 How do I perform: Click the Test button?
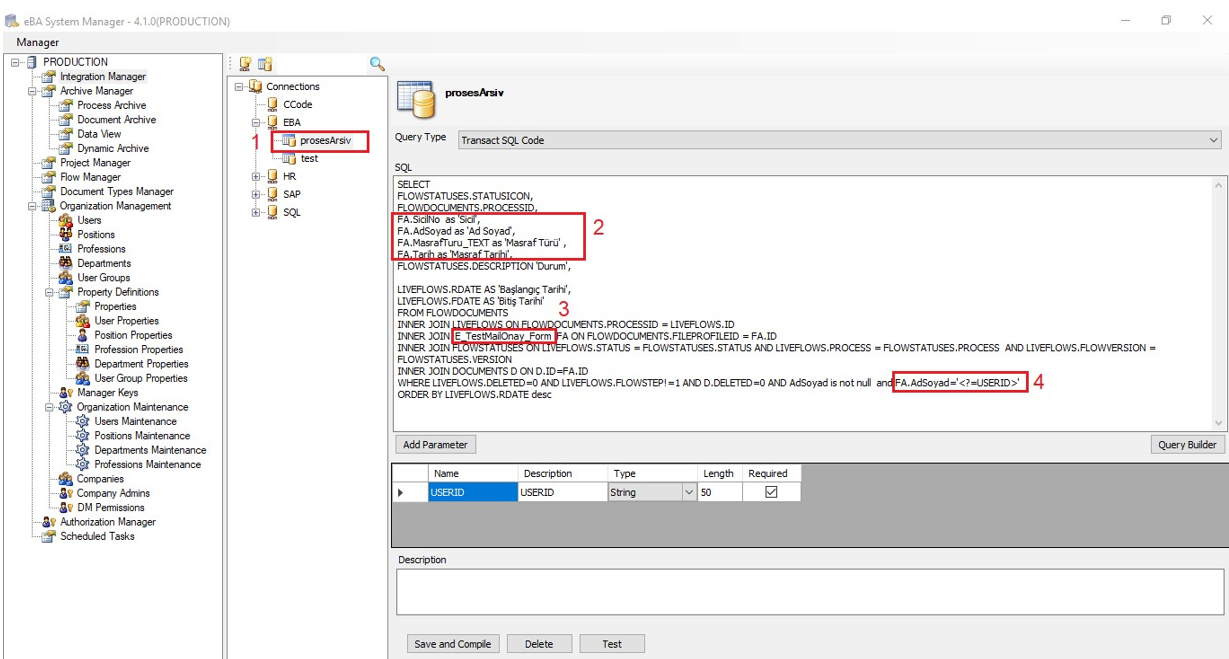[612, 643]
